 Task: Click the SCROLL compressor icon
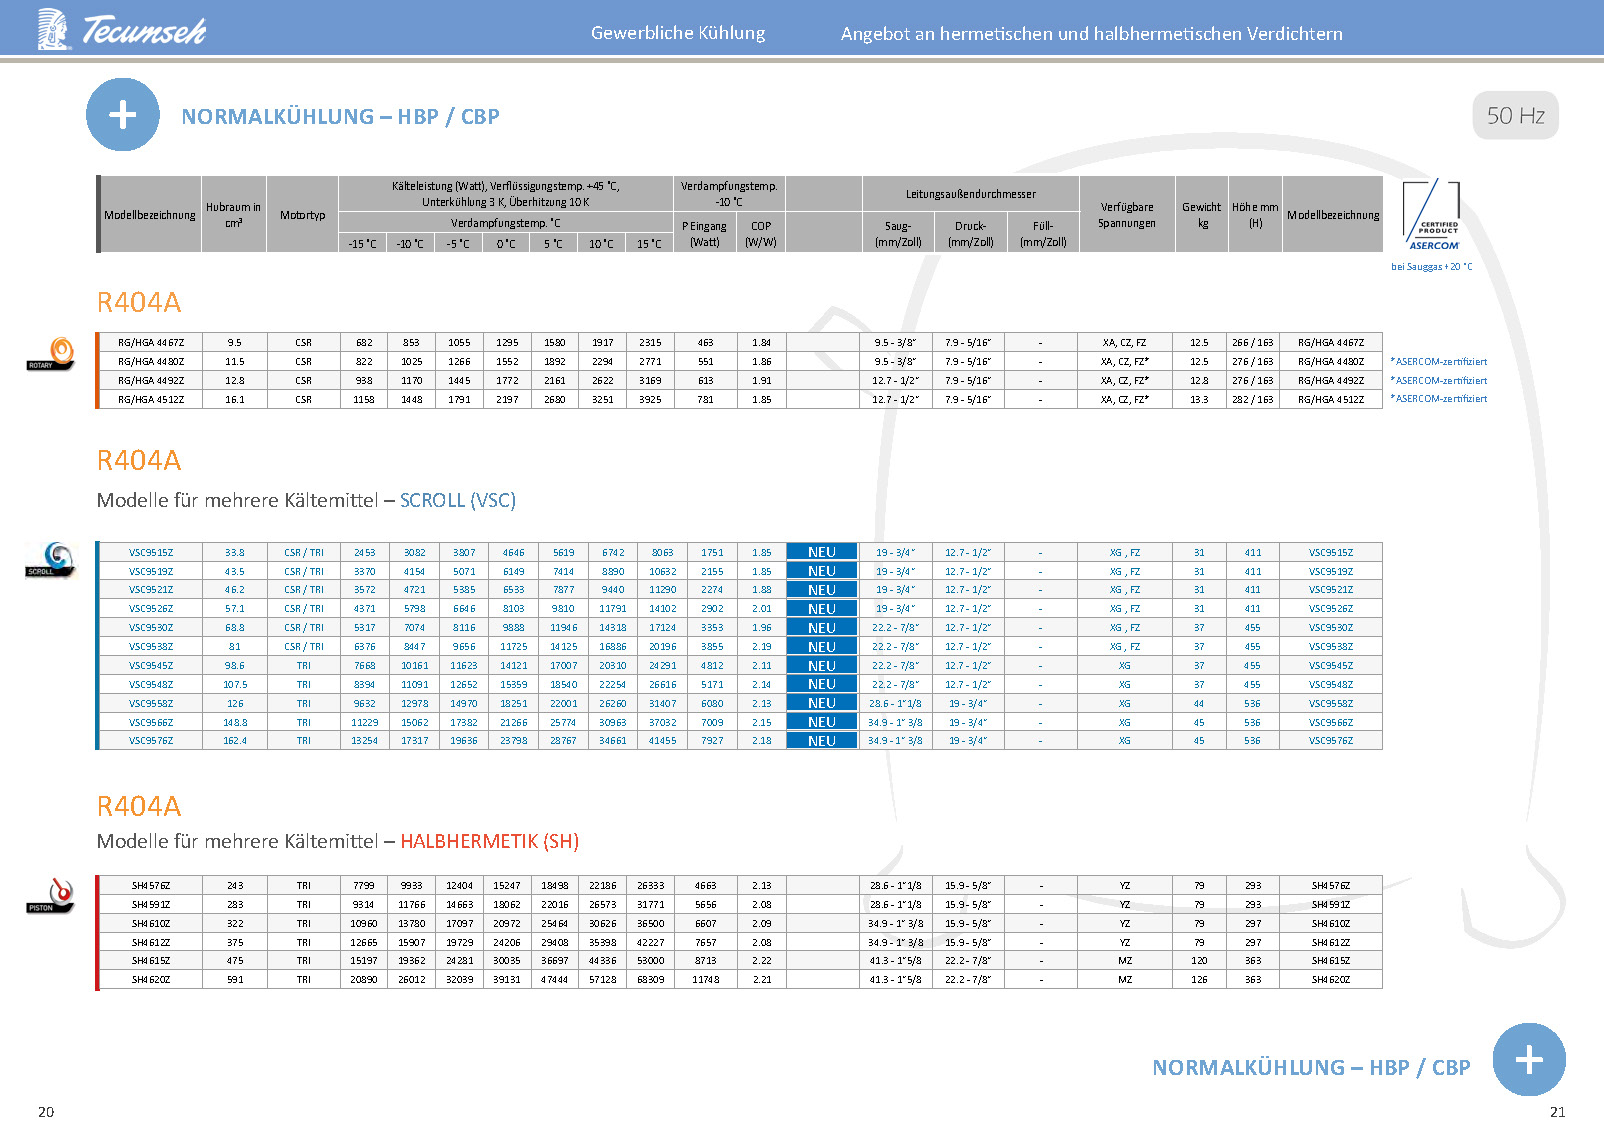(x=51, y=560)
